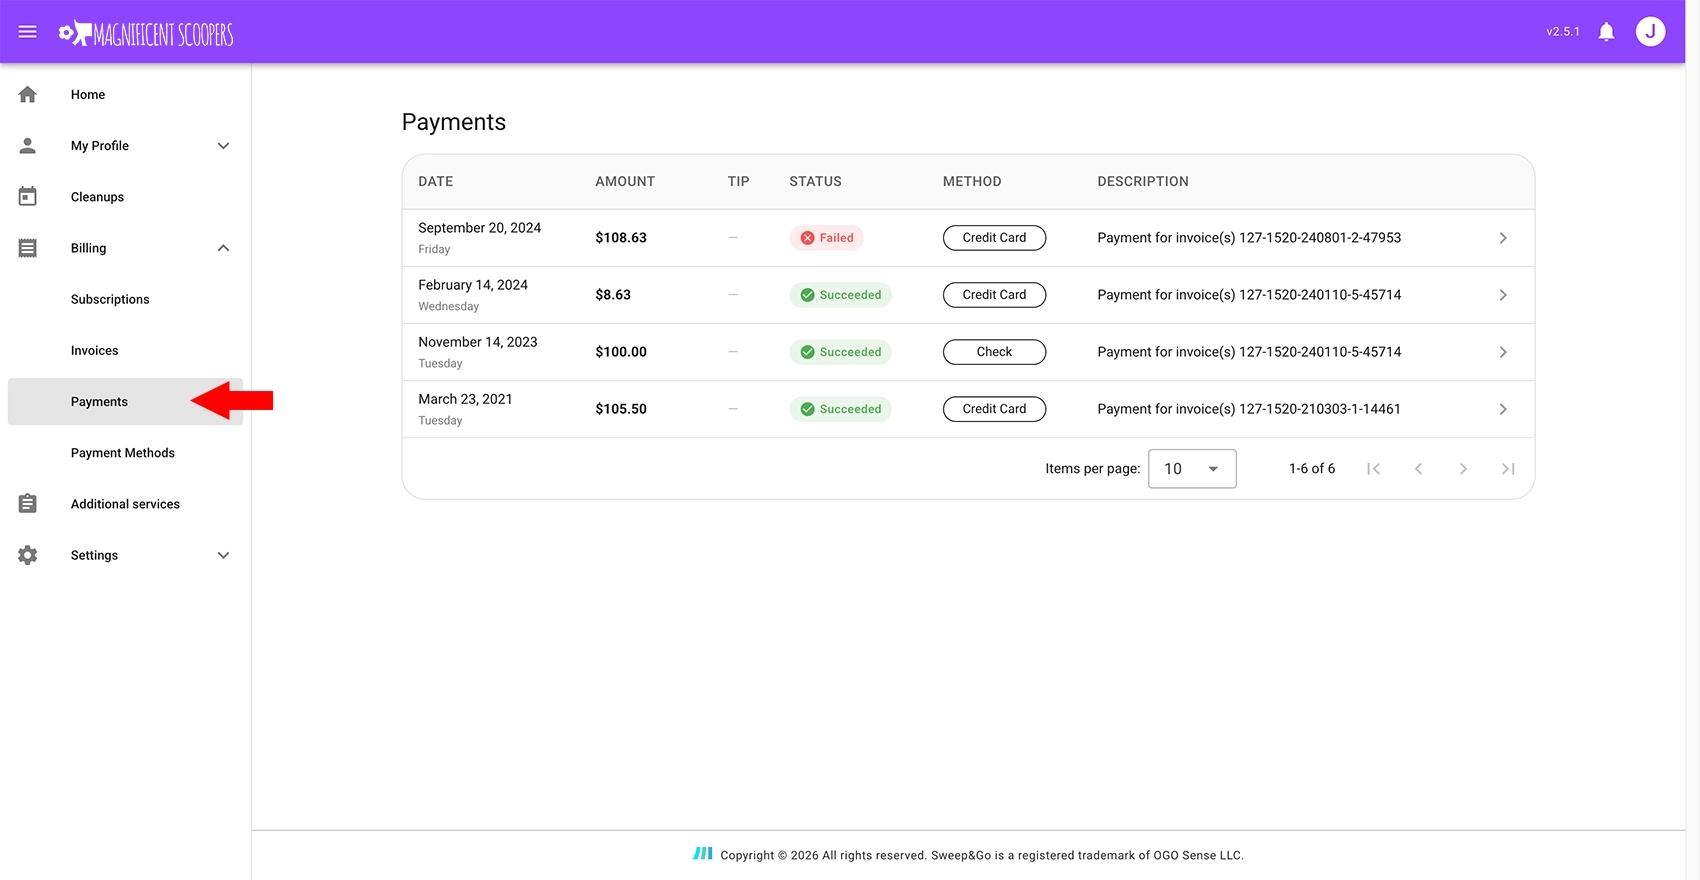Open details arrow for November 14, 2023 payment
The height and width of the screenshot is (880, 1700).
click(1503, 352)
